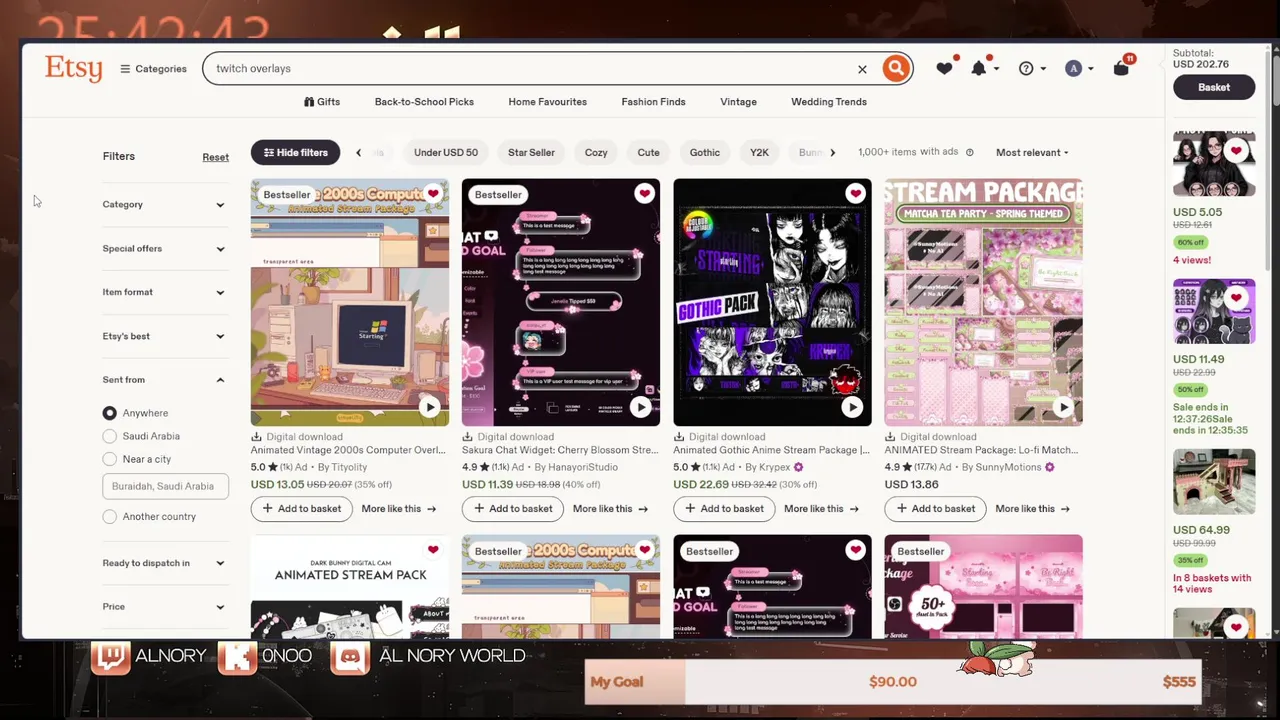Toggle favourite heart on Gothic Anime Stream Package
This screenshot has height=720, width=1280.
pos(855,194)
